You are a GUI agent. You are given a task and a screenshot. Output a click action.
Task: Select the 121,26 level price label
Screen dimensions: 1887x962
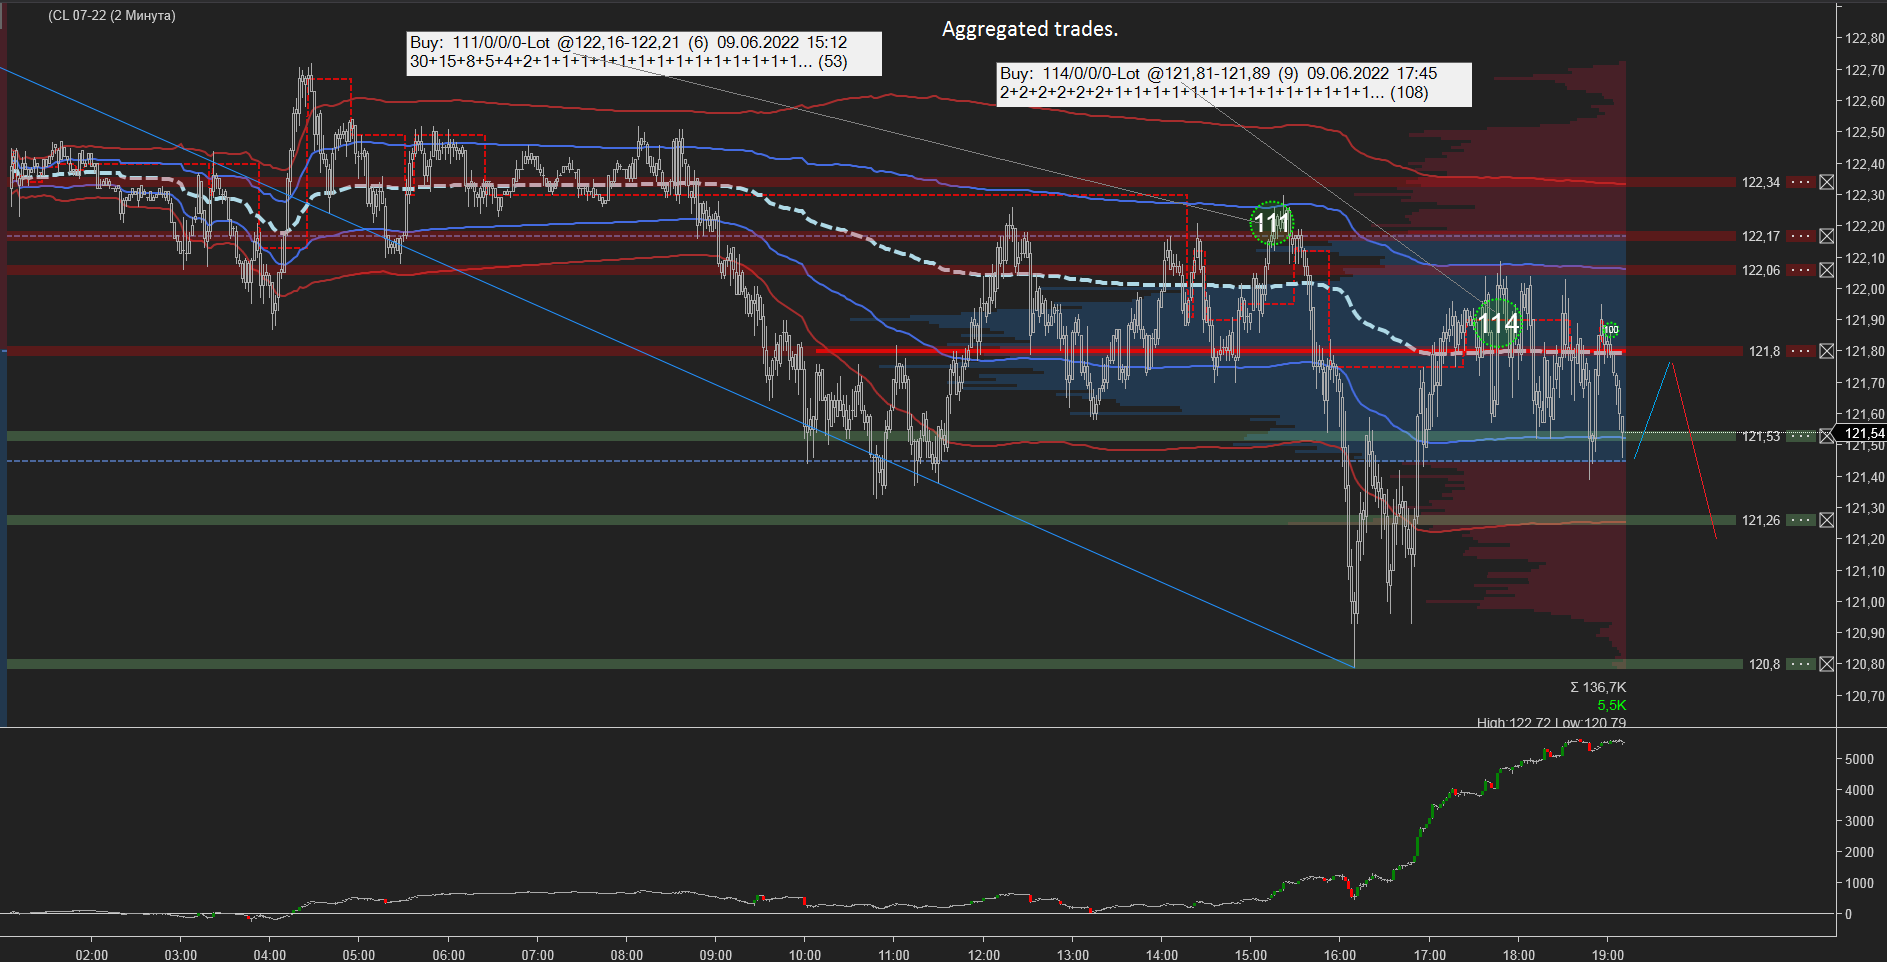coord(1761,520)
